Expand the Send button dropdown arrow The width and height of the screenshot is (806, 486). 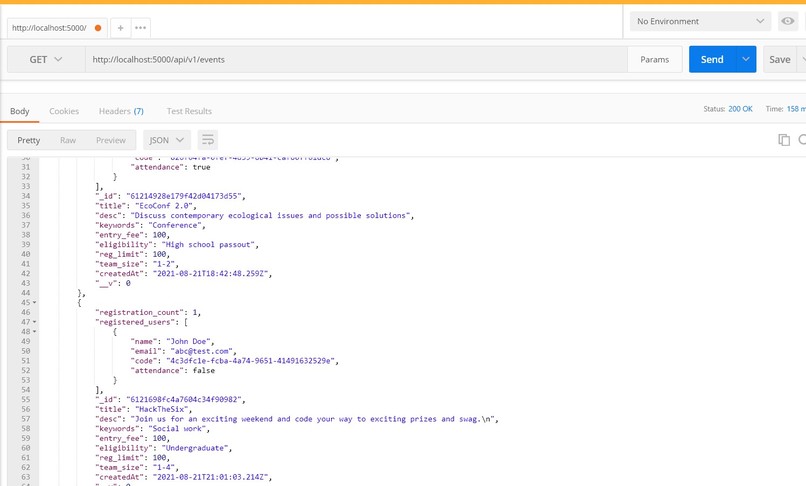[x=746, y=59]
